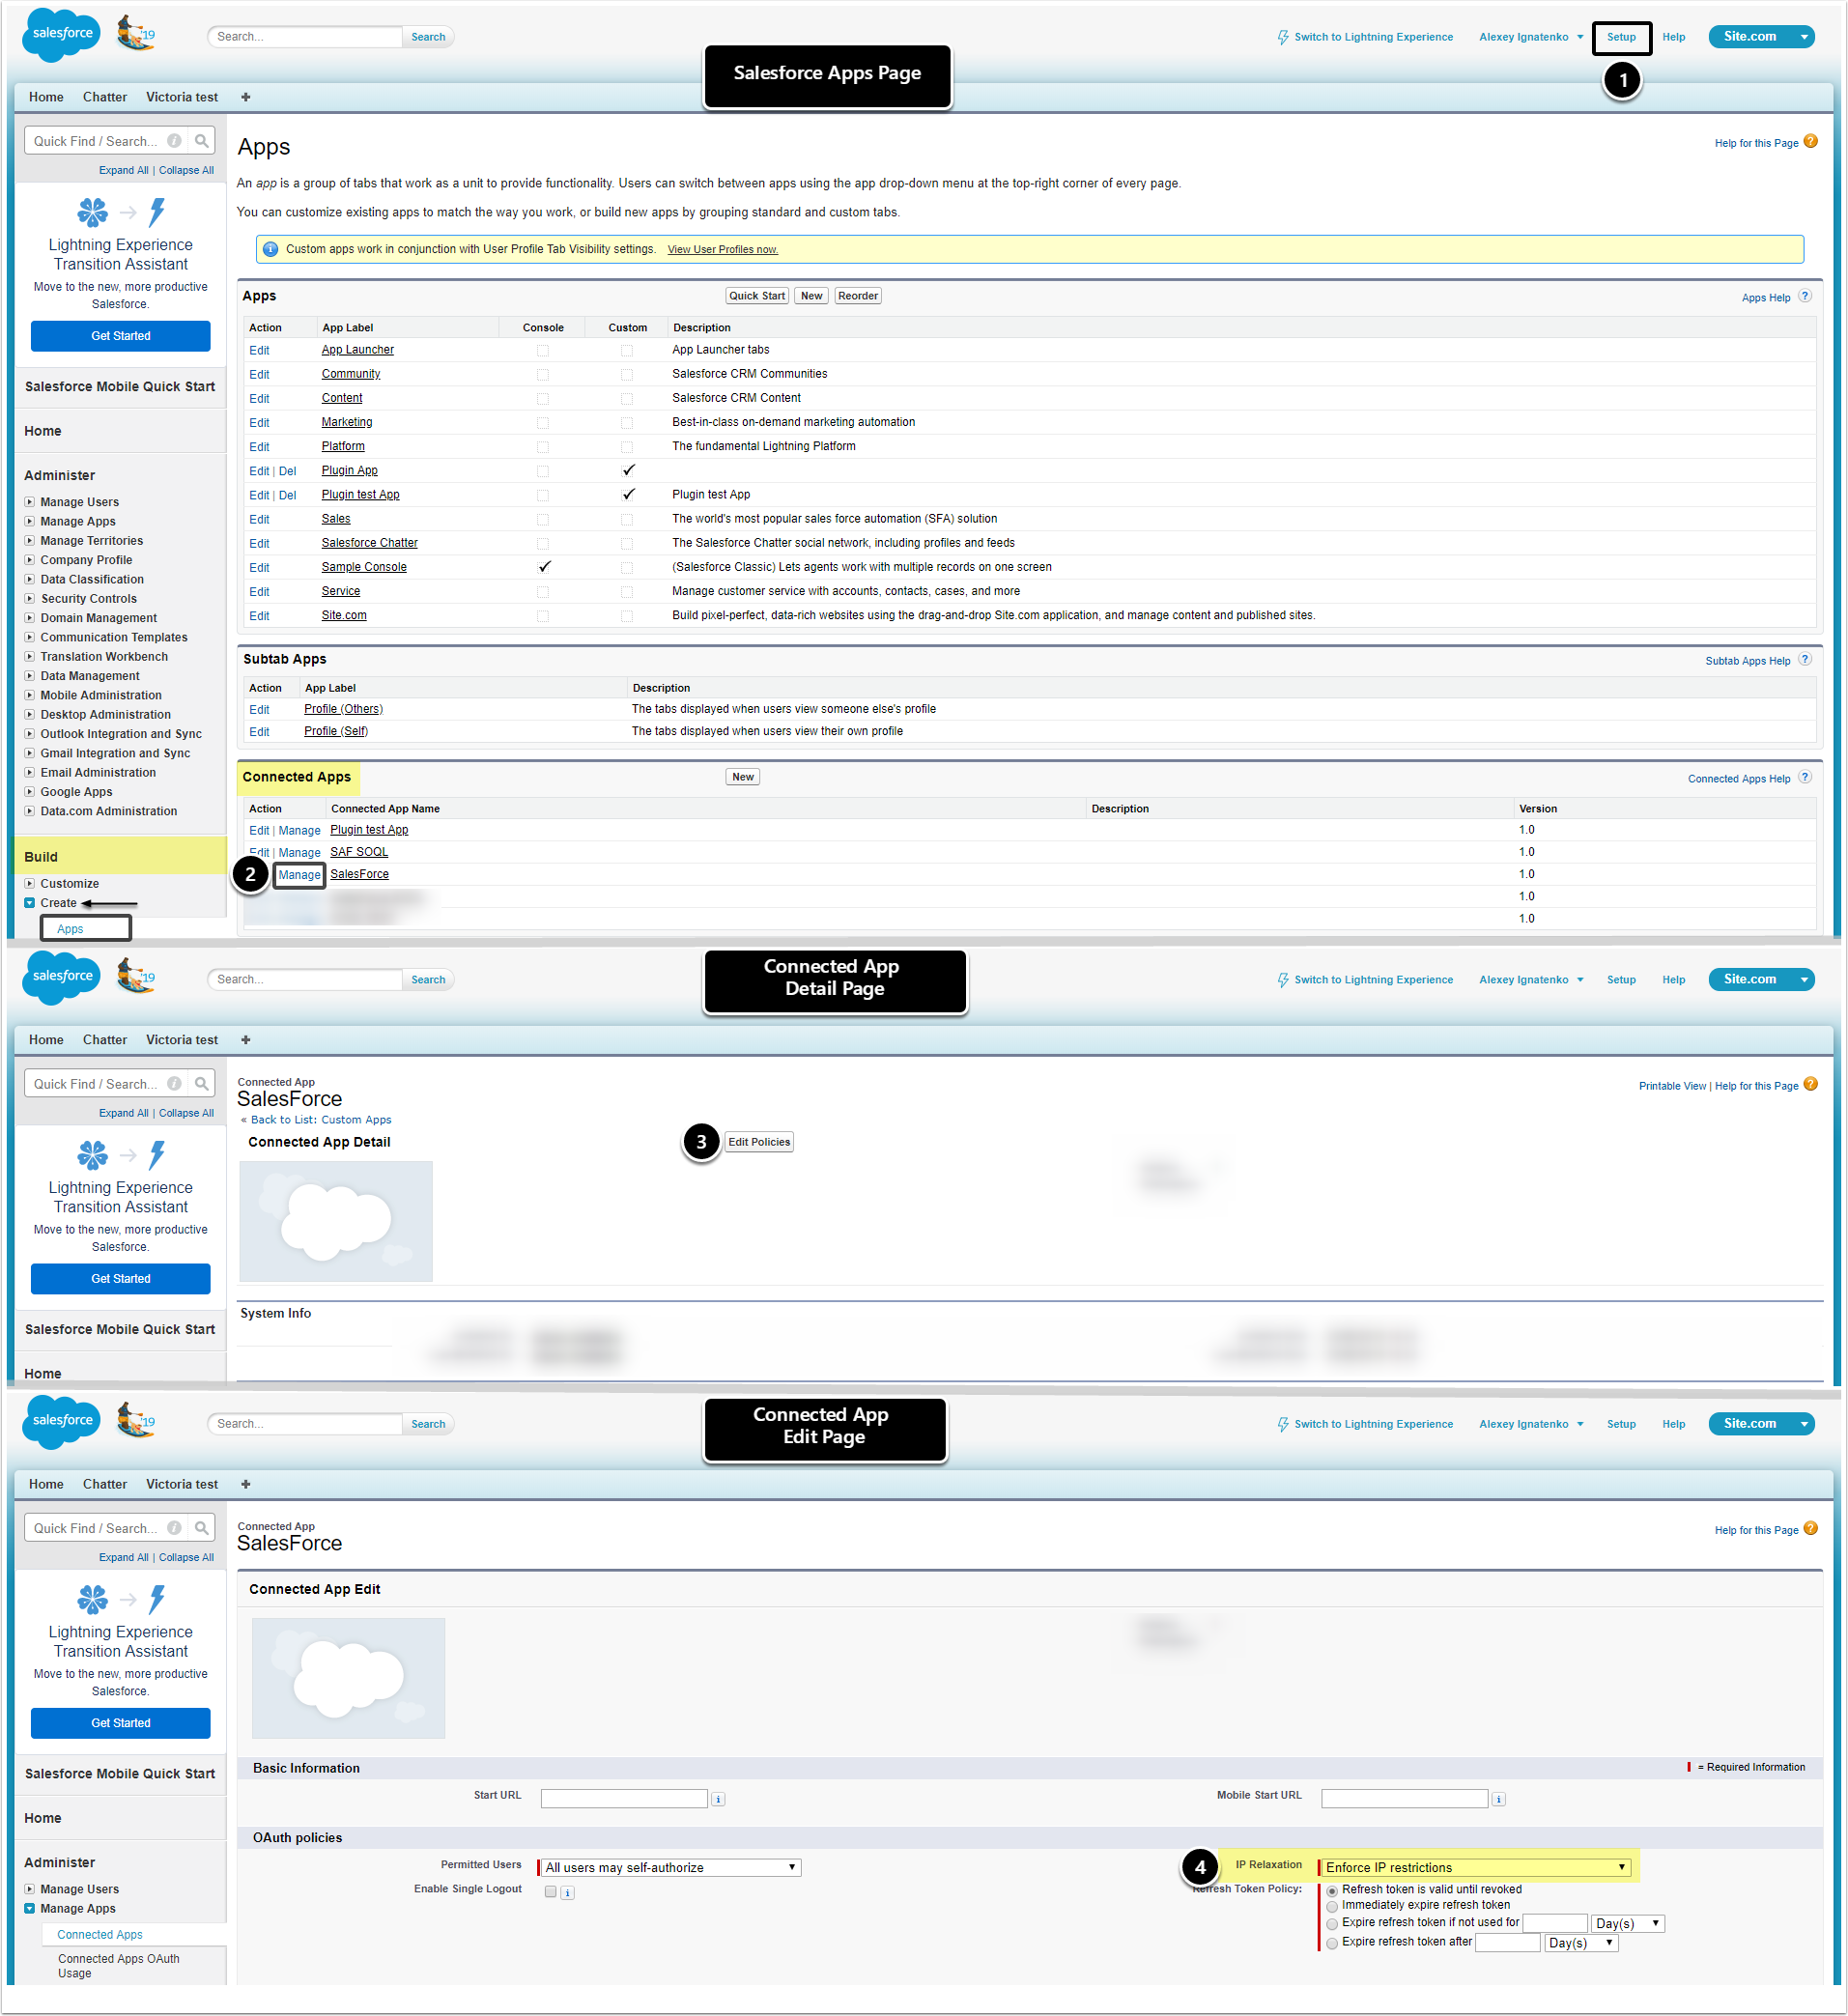Viewport: 1848px width, 2016px height.
Task: Open the Chatter tab on the Apps page
Action: (105, 97)
